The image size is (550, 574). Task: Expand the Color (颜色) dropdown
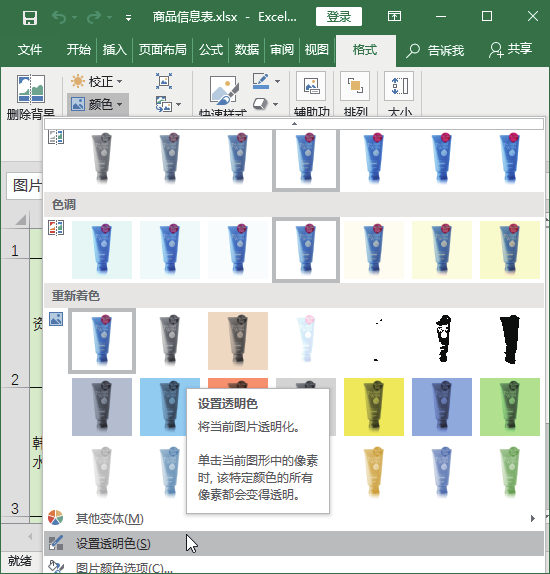(97, 104)
